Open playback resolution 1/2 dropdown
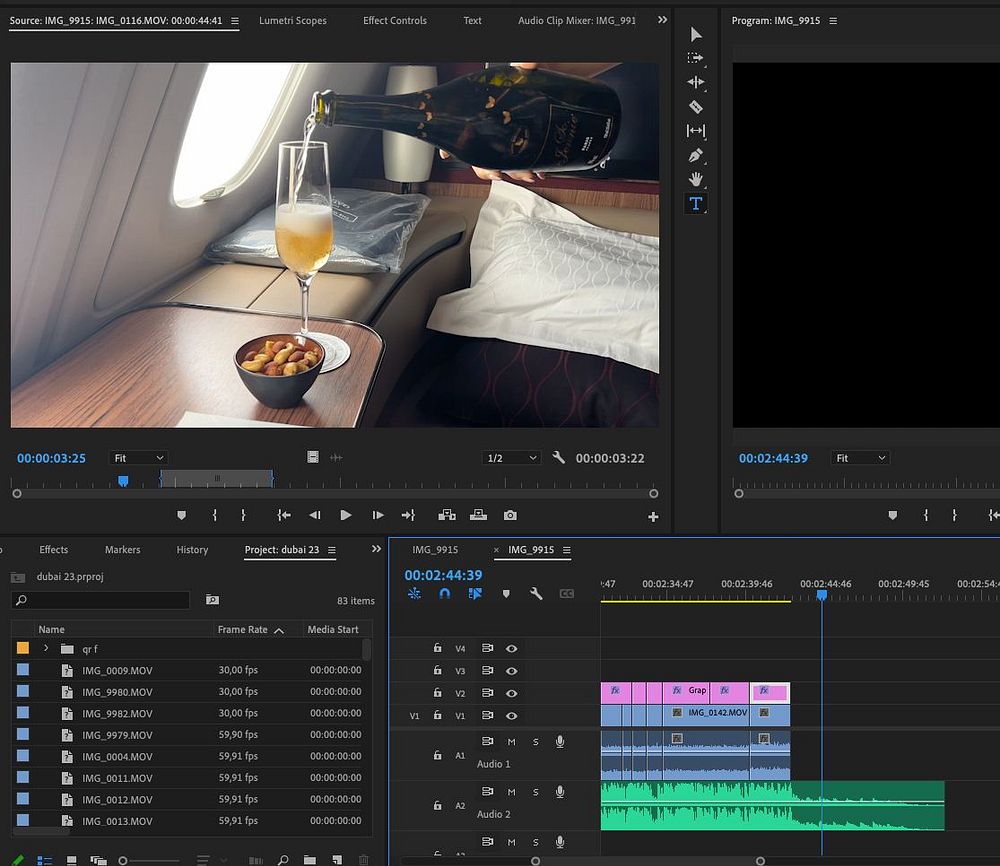The width and height of the screenshot is (1000, 866). [x=511, y=458]
